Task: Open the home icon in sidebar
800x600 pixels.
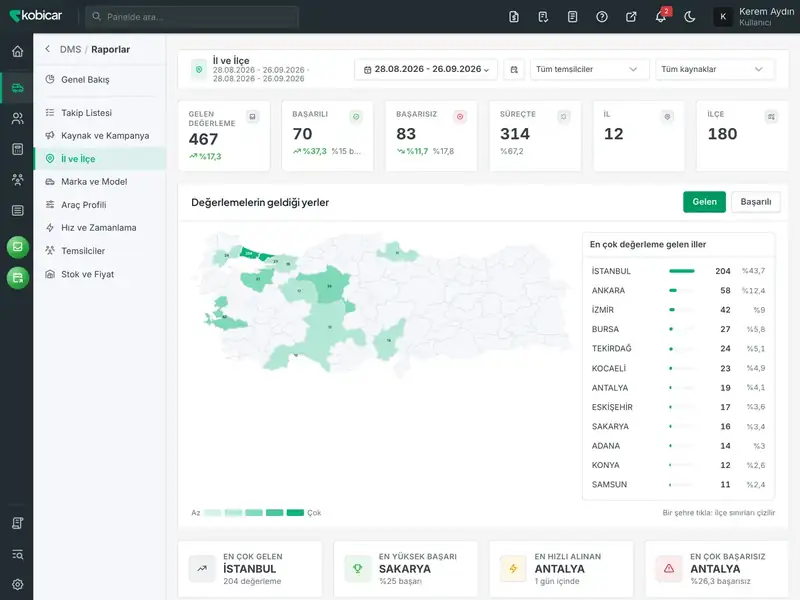Action: [17, 51]
